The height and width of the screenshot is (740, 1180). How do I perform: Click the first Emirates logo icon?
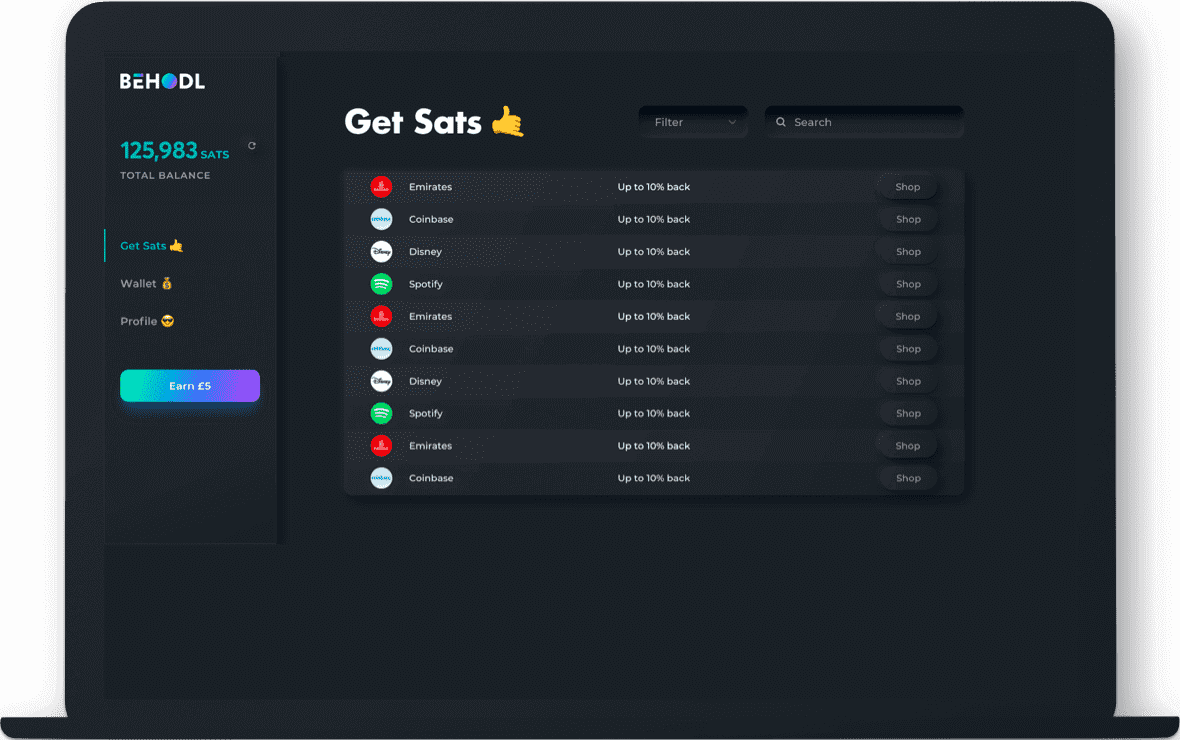382,187
